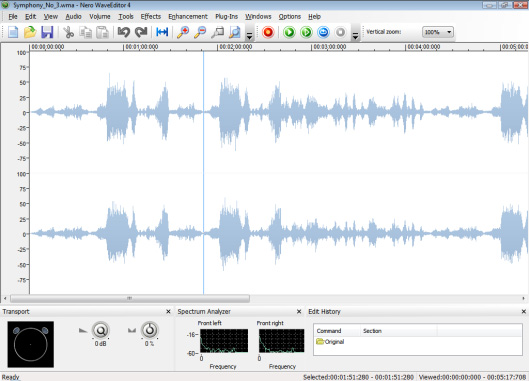This screenshot has width=529, height=381.
Task: Click the Viewed time range status text
Action: 472,377
